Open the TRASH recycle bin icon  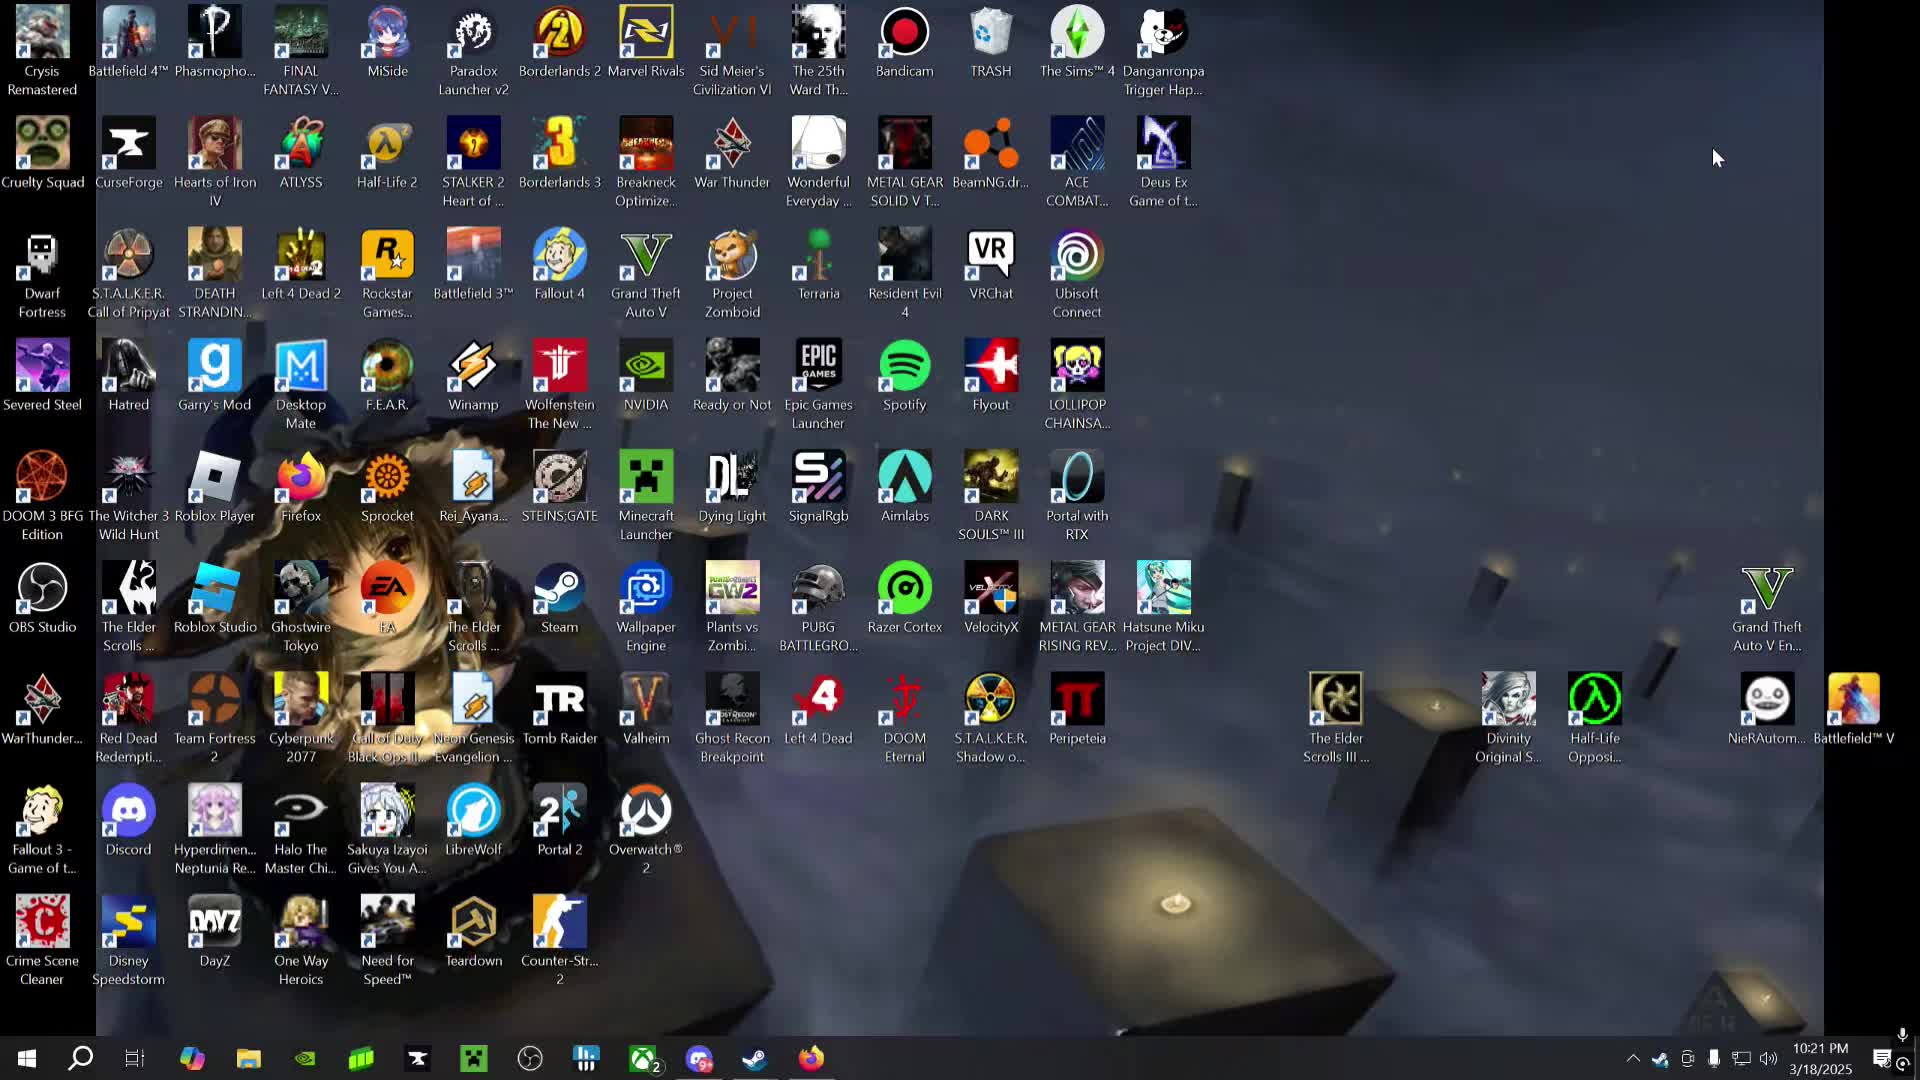(x=991, y=43)
